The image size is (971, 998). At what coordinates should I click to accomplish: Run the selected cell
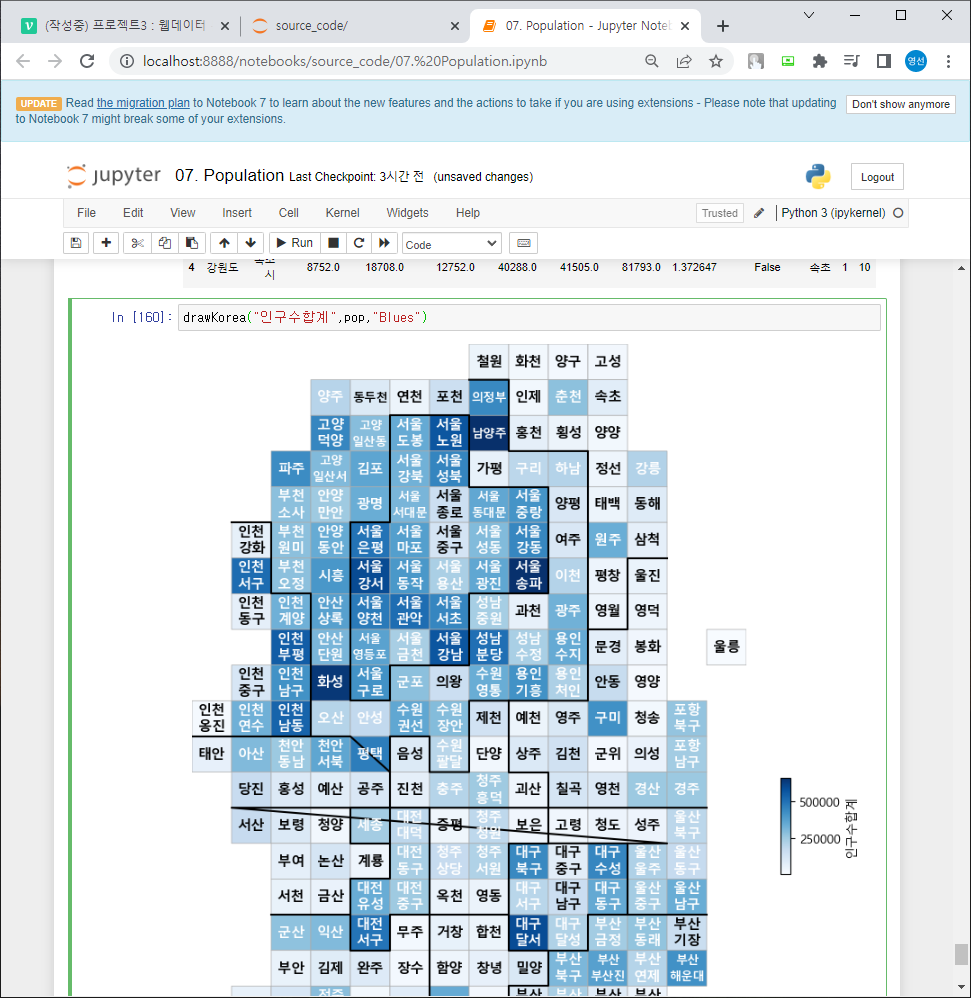point(294,243)
